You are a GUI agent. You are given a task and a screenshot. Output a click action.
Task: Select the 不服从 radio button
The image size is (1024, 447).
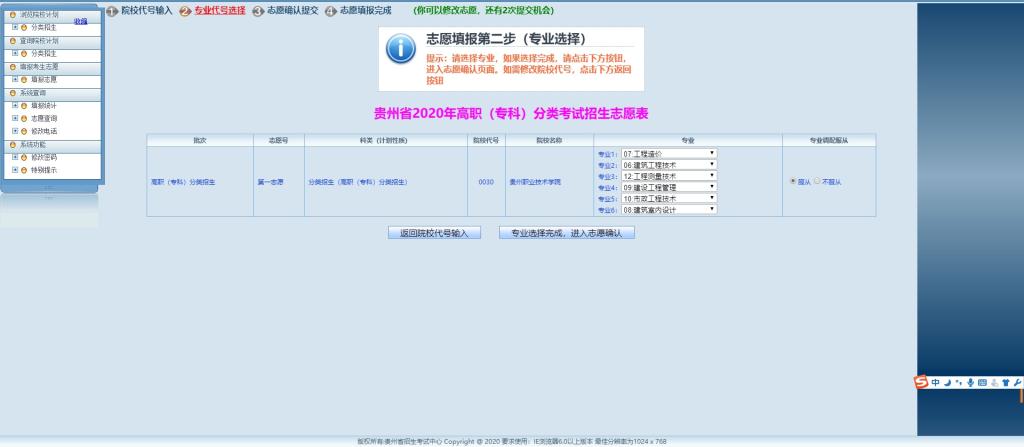[x=817, y=181]
